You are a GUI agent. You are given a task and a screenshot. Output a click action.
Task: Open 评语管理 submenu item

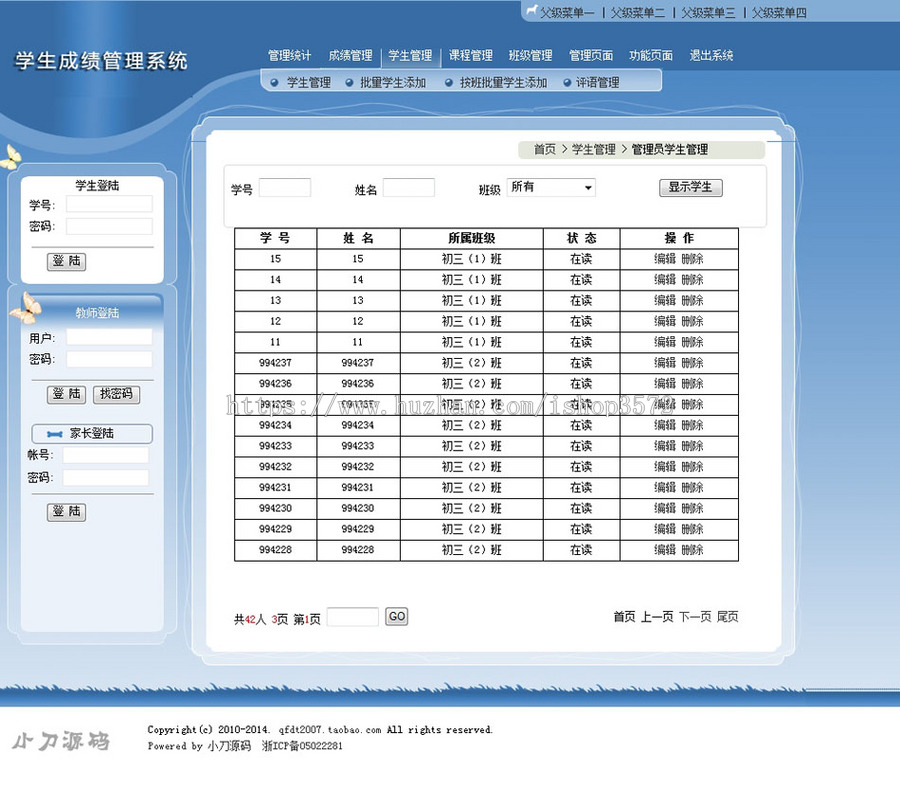(x=598, y=83)
